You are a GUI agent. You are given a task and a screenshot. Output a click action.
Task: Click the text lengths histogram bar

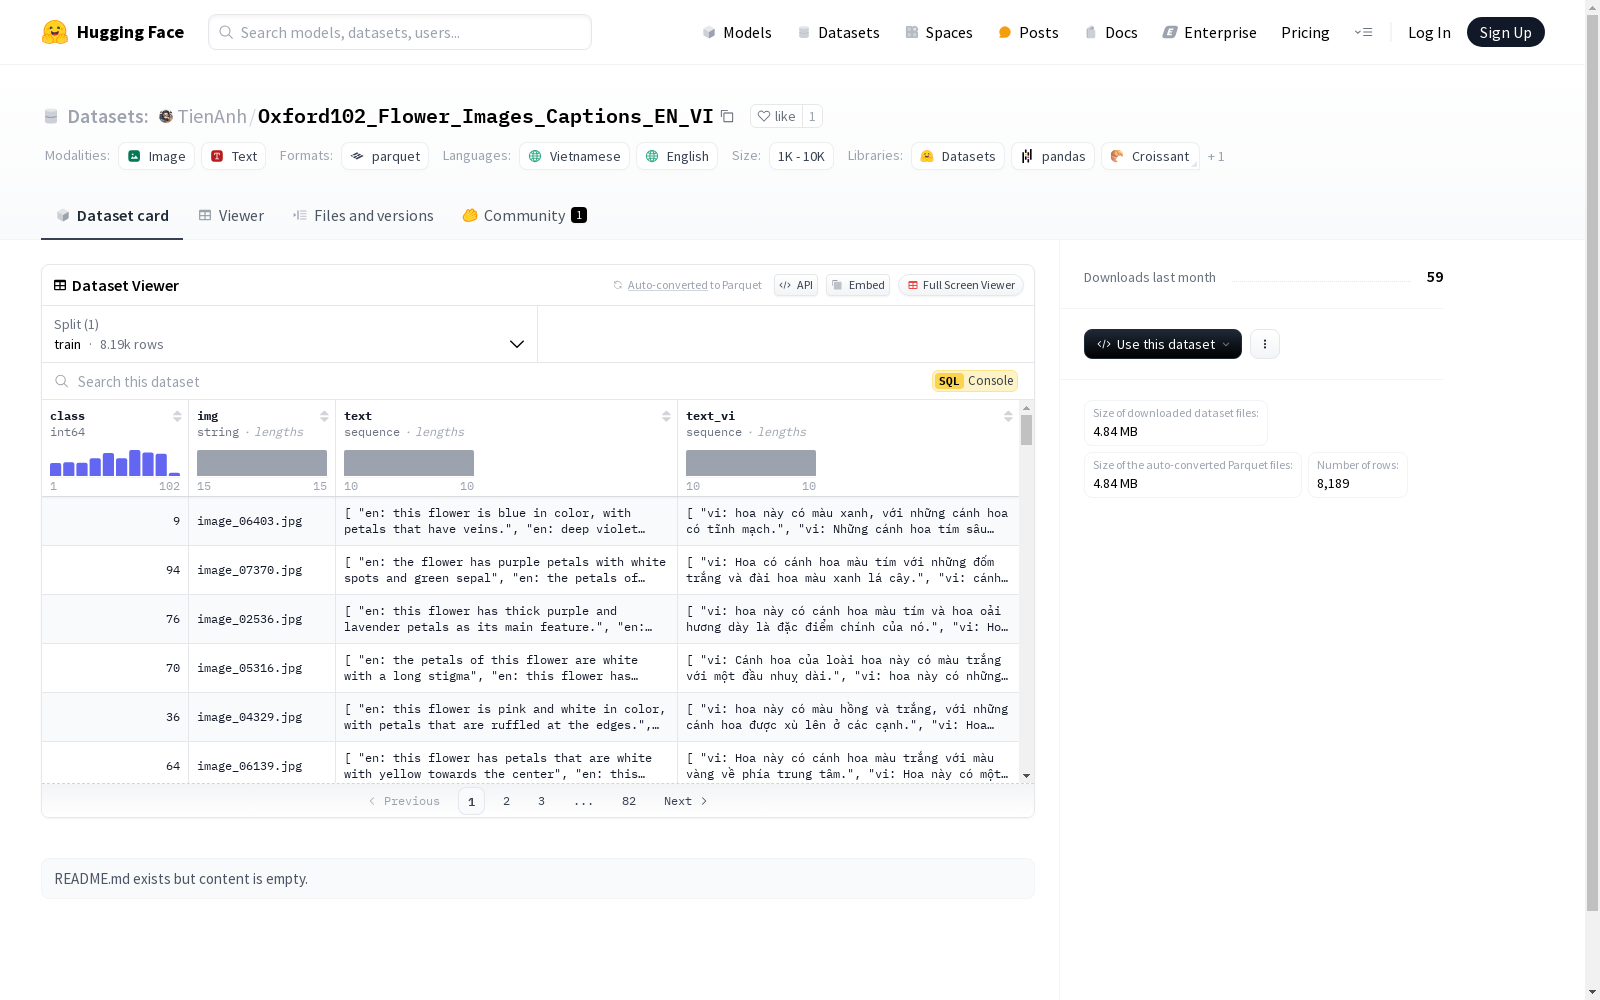409,463
